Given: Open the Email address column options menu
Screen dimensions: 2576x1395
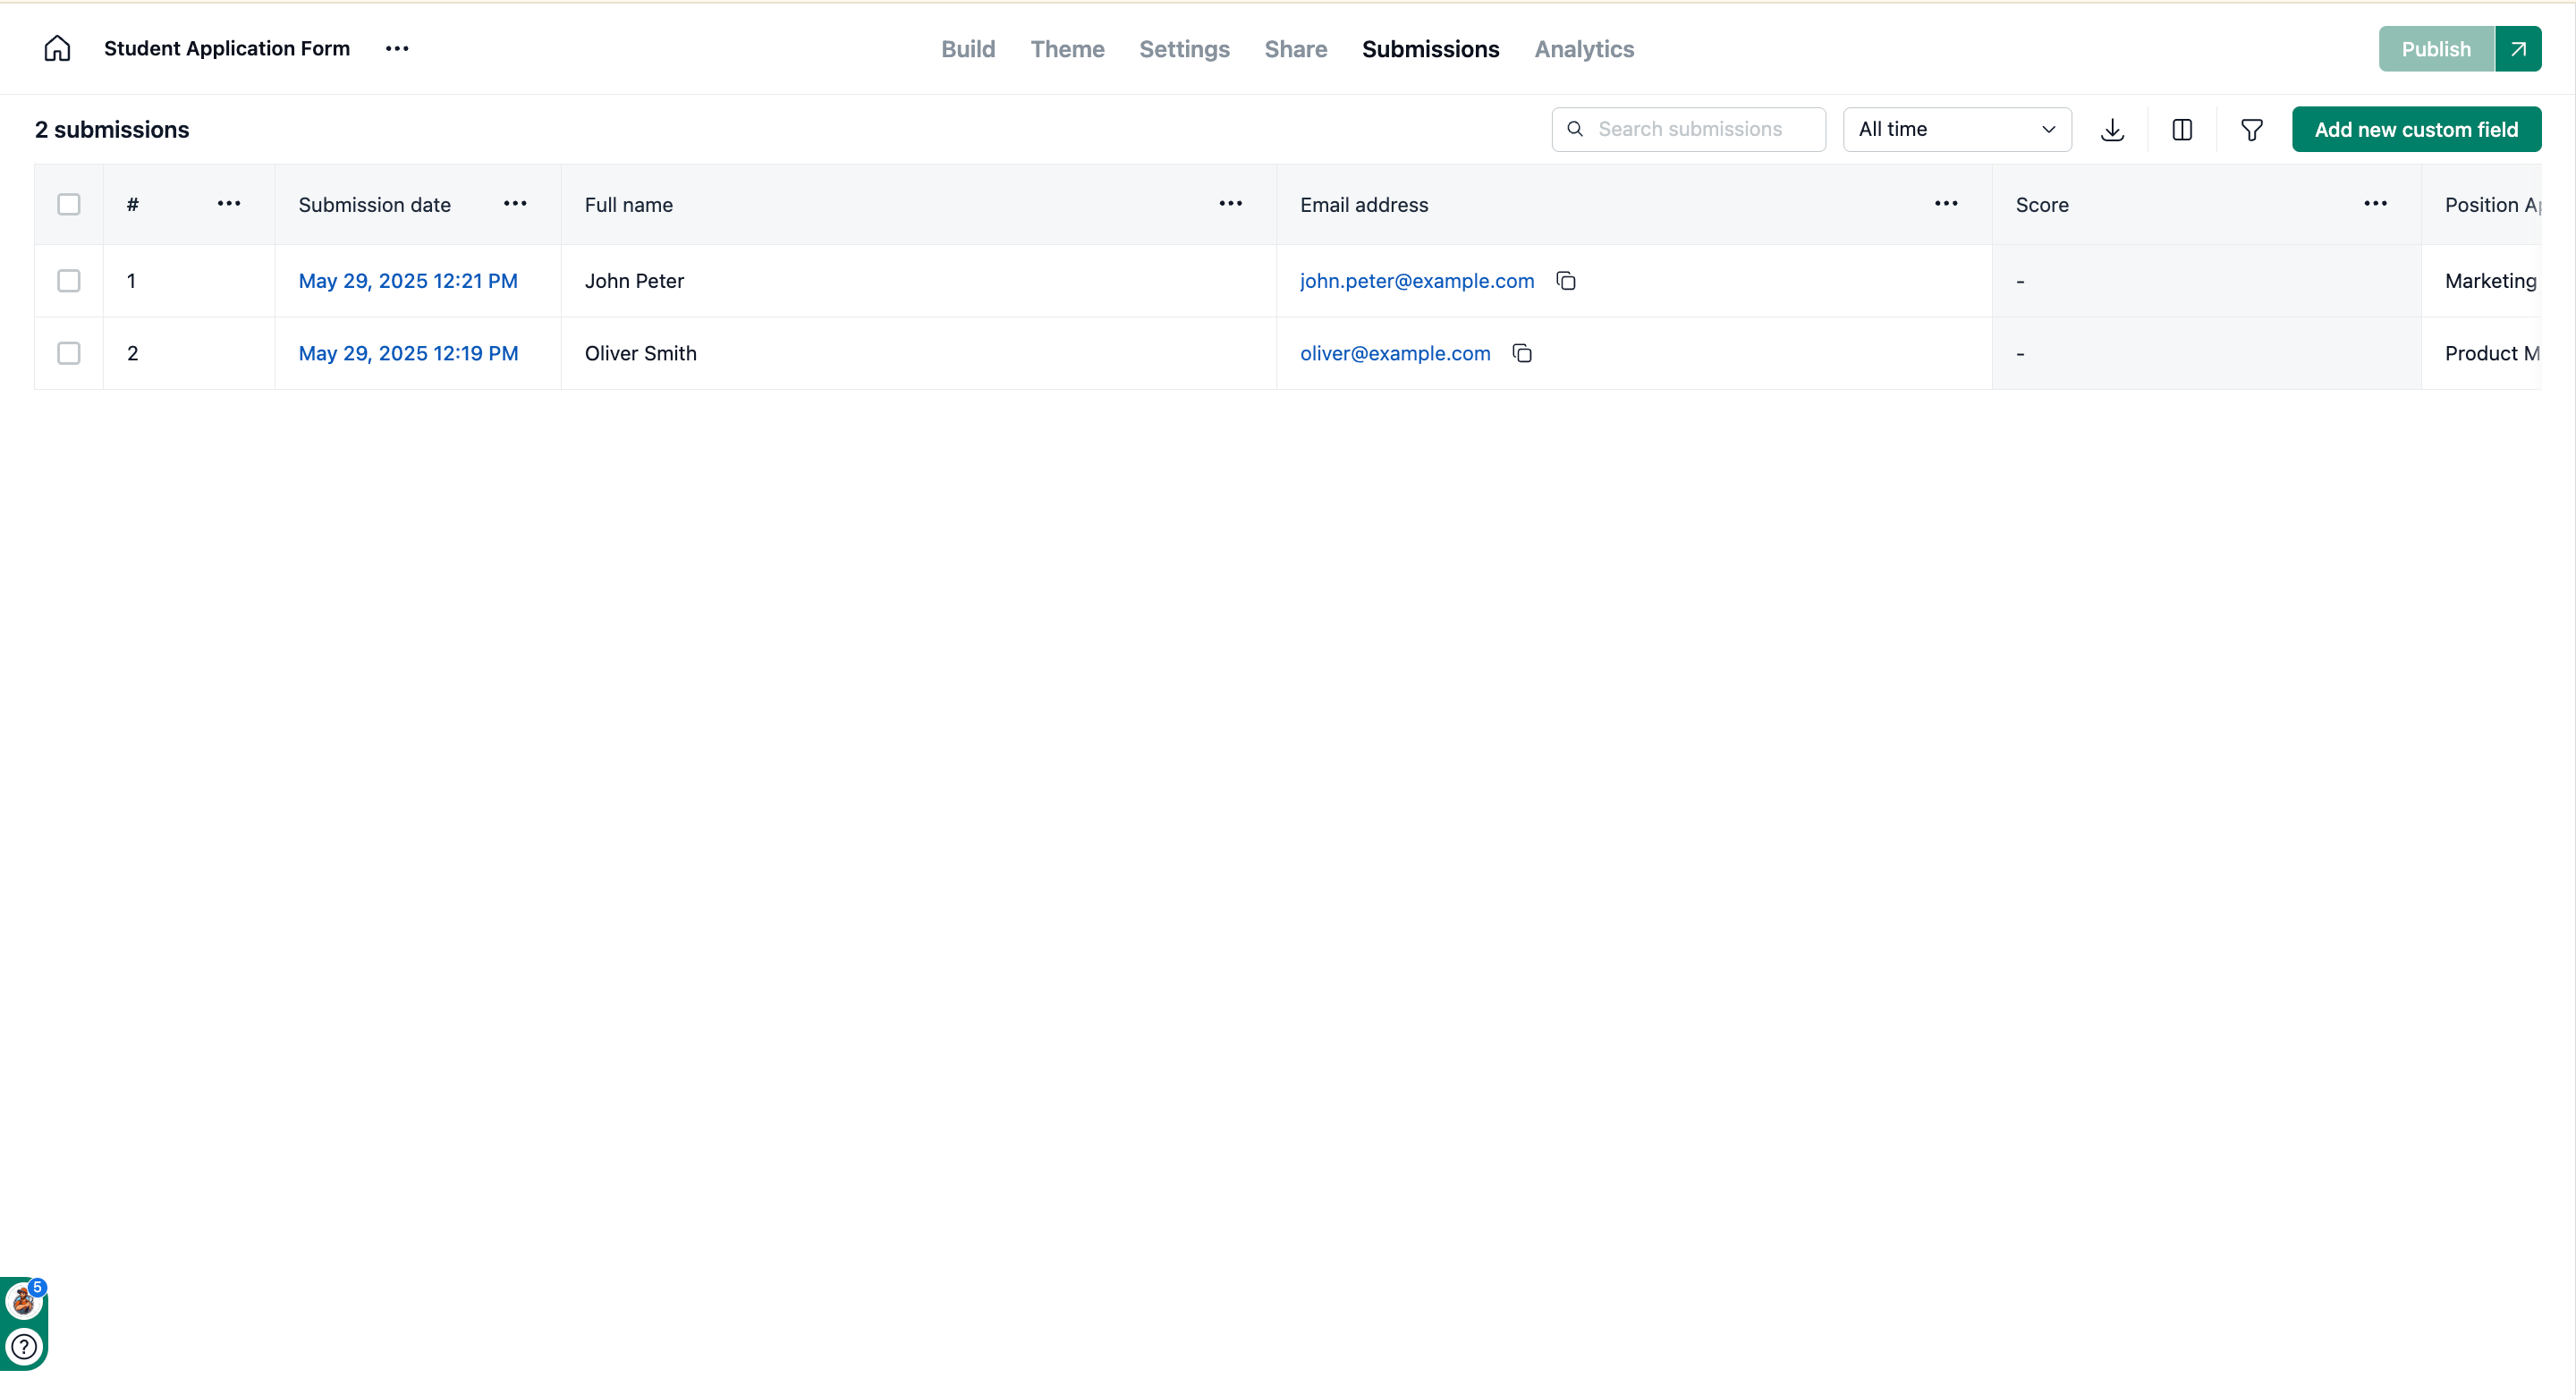Looking at the screenshot, I should pyautogui.click(x=1946, y=204).
